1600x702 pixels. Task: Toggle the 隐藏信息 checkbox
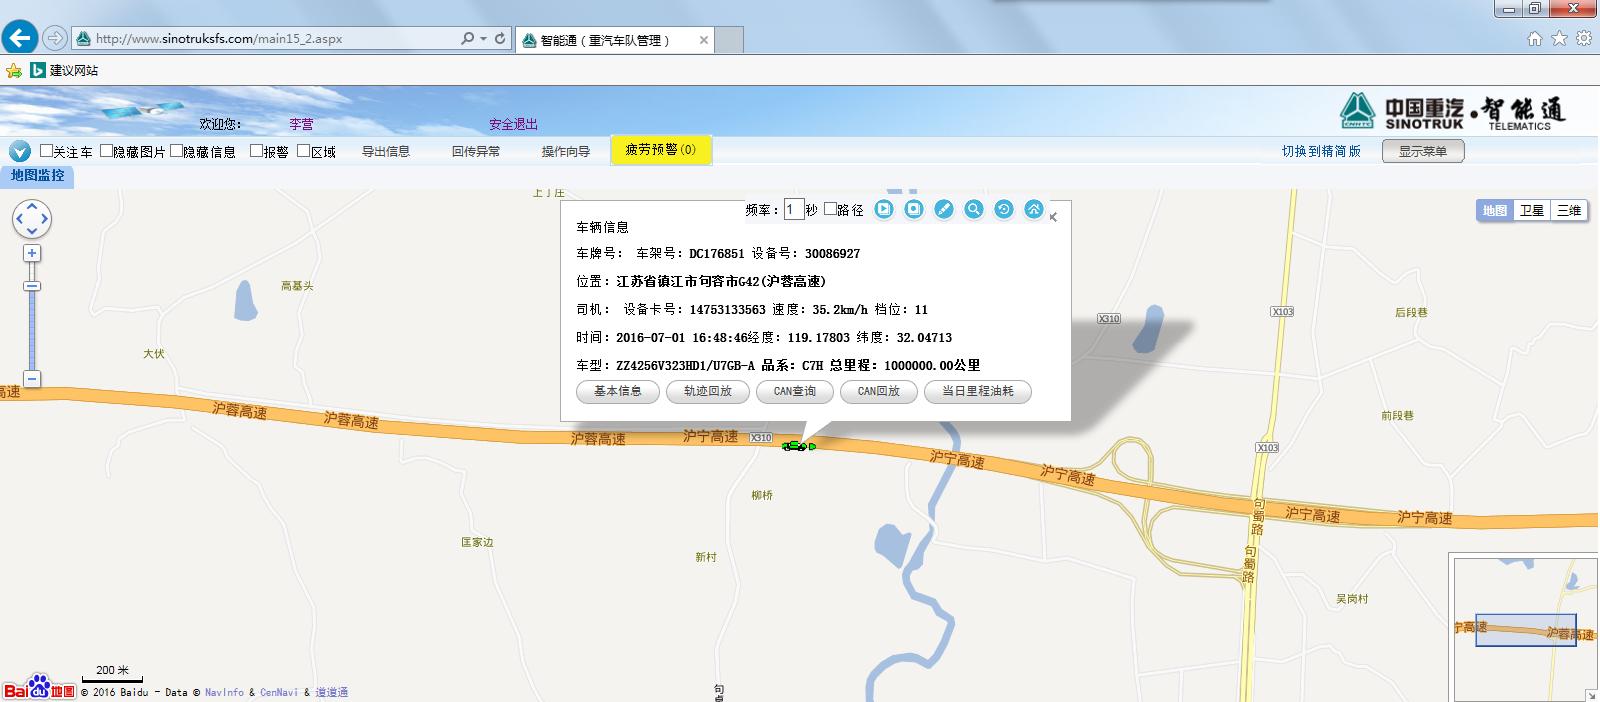click(x=176, y=151)
